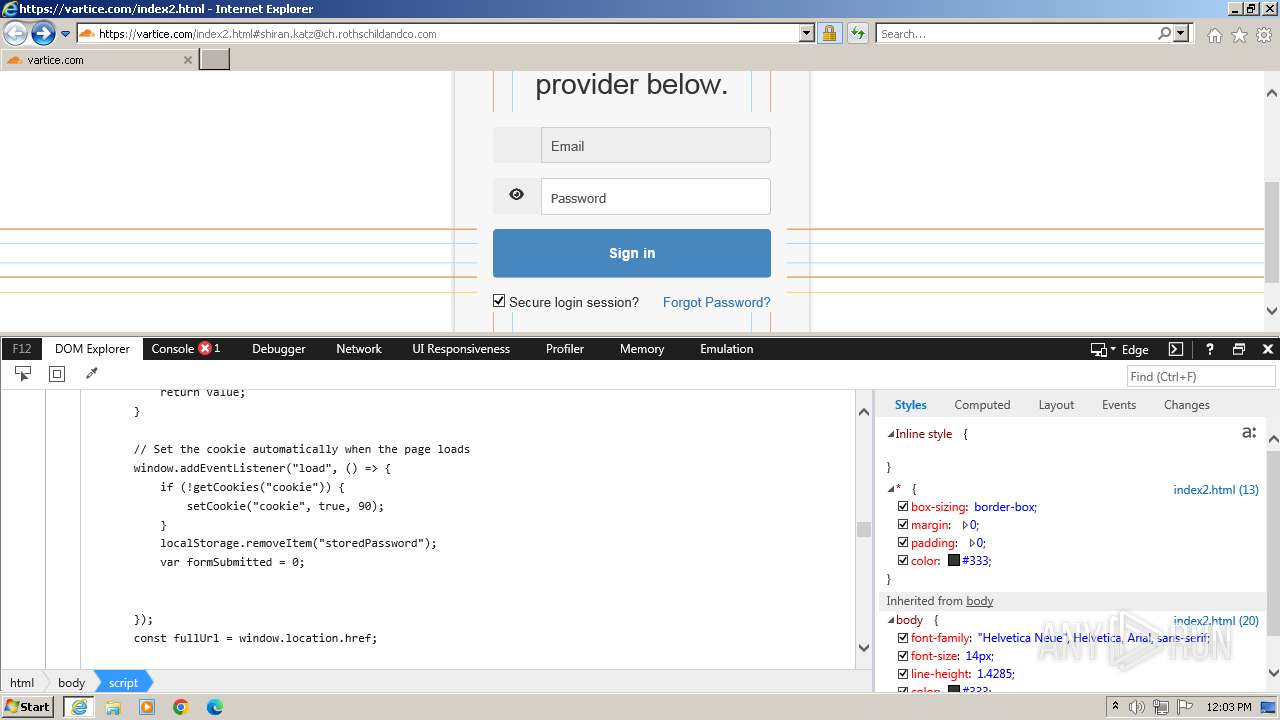Collapse the Inline style rule
Viewport: 1280px width, 720px height.
tap(891, 434)
